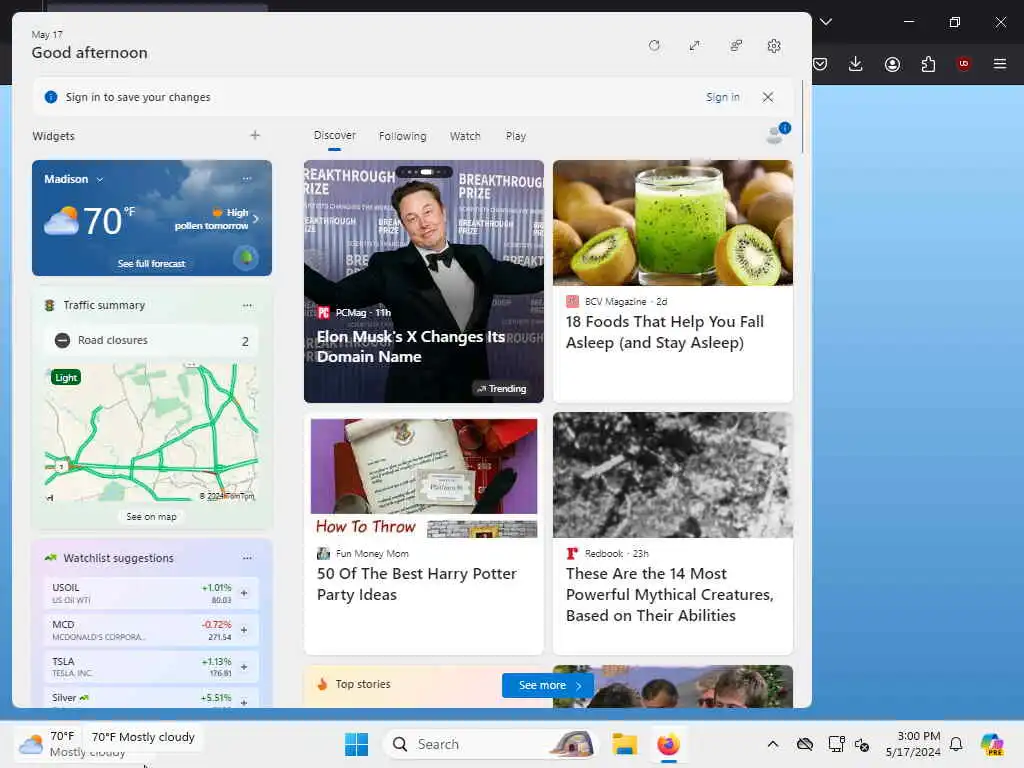Open widgets settings gear
The height and width of the screenshot is (768, 1024).
pyautogui.click(x=774, y=46)
